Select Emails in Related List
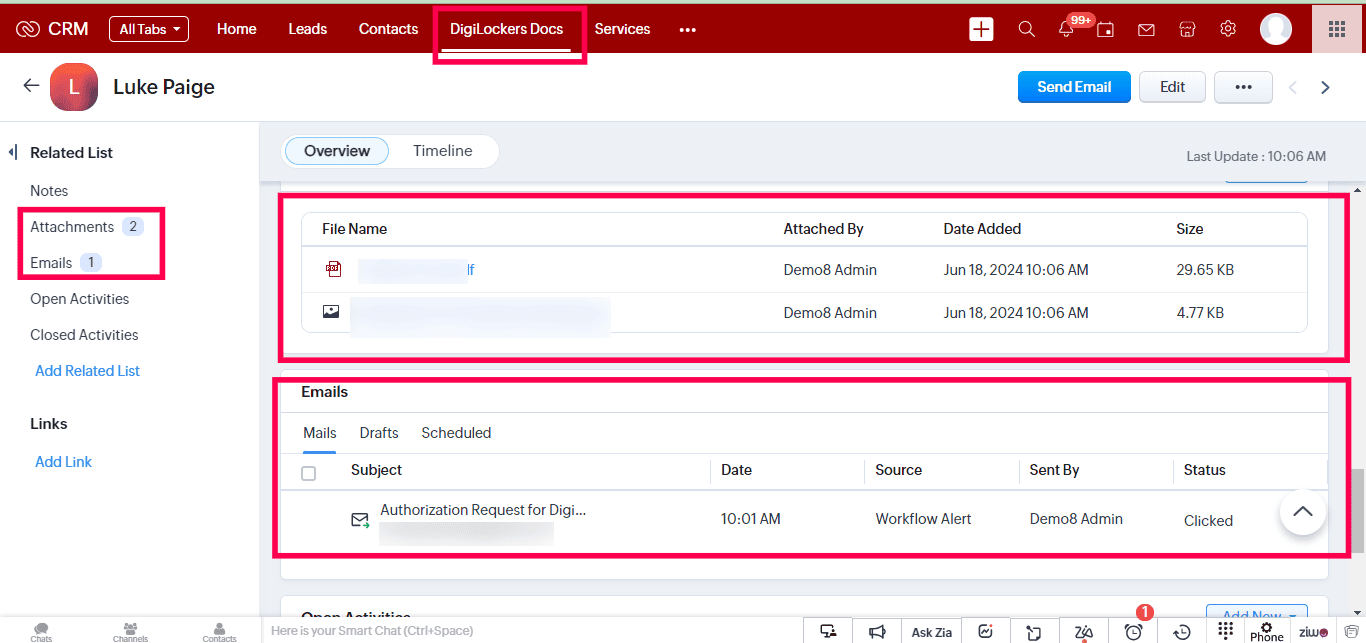Viewport: 1366px width, 643px height. pyautogui.click(x=51, y=263)
